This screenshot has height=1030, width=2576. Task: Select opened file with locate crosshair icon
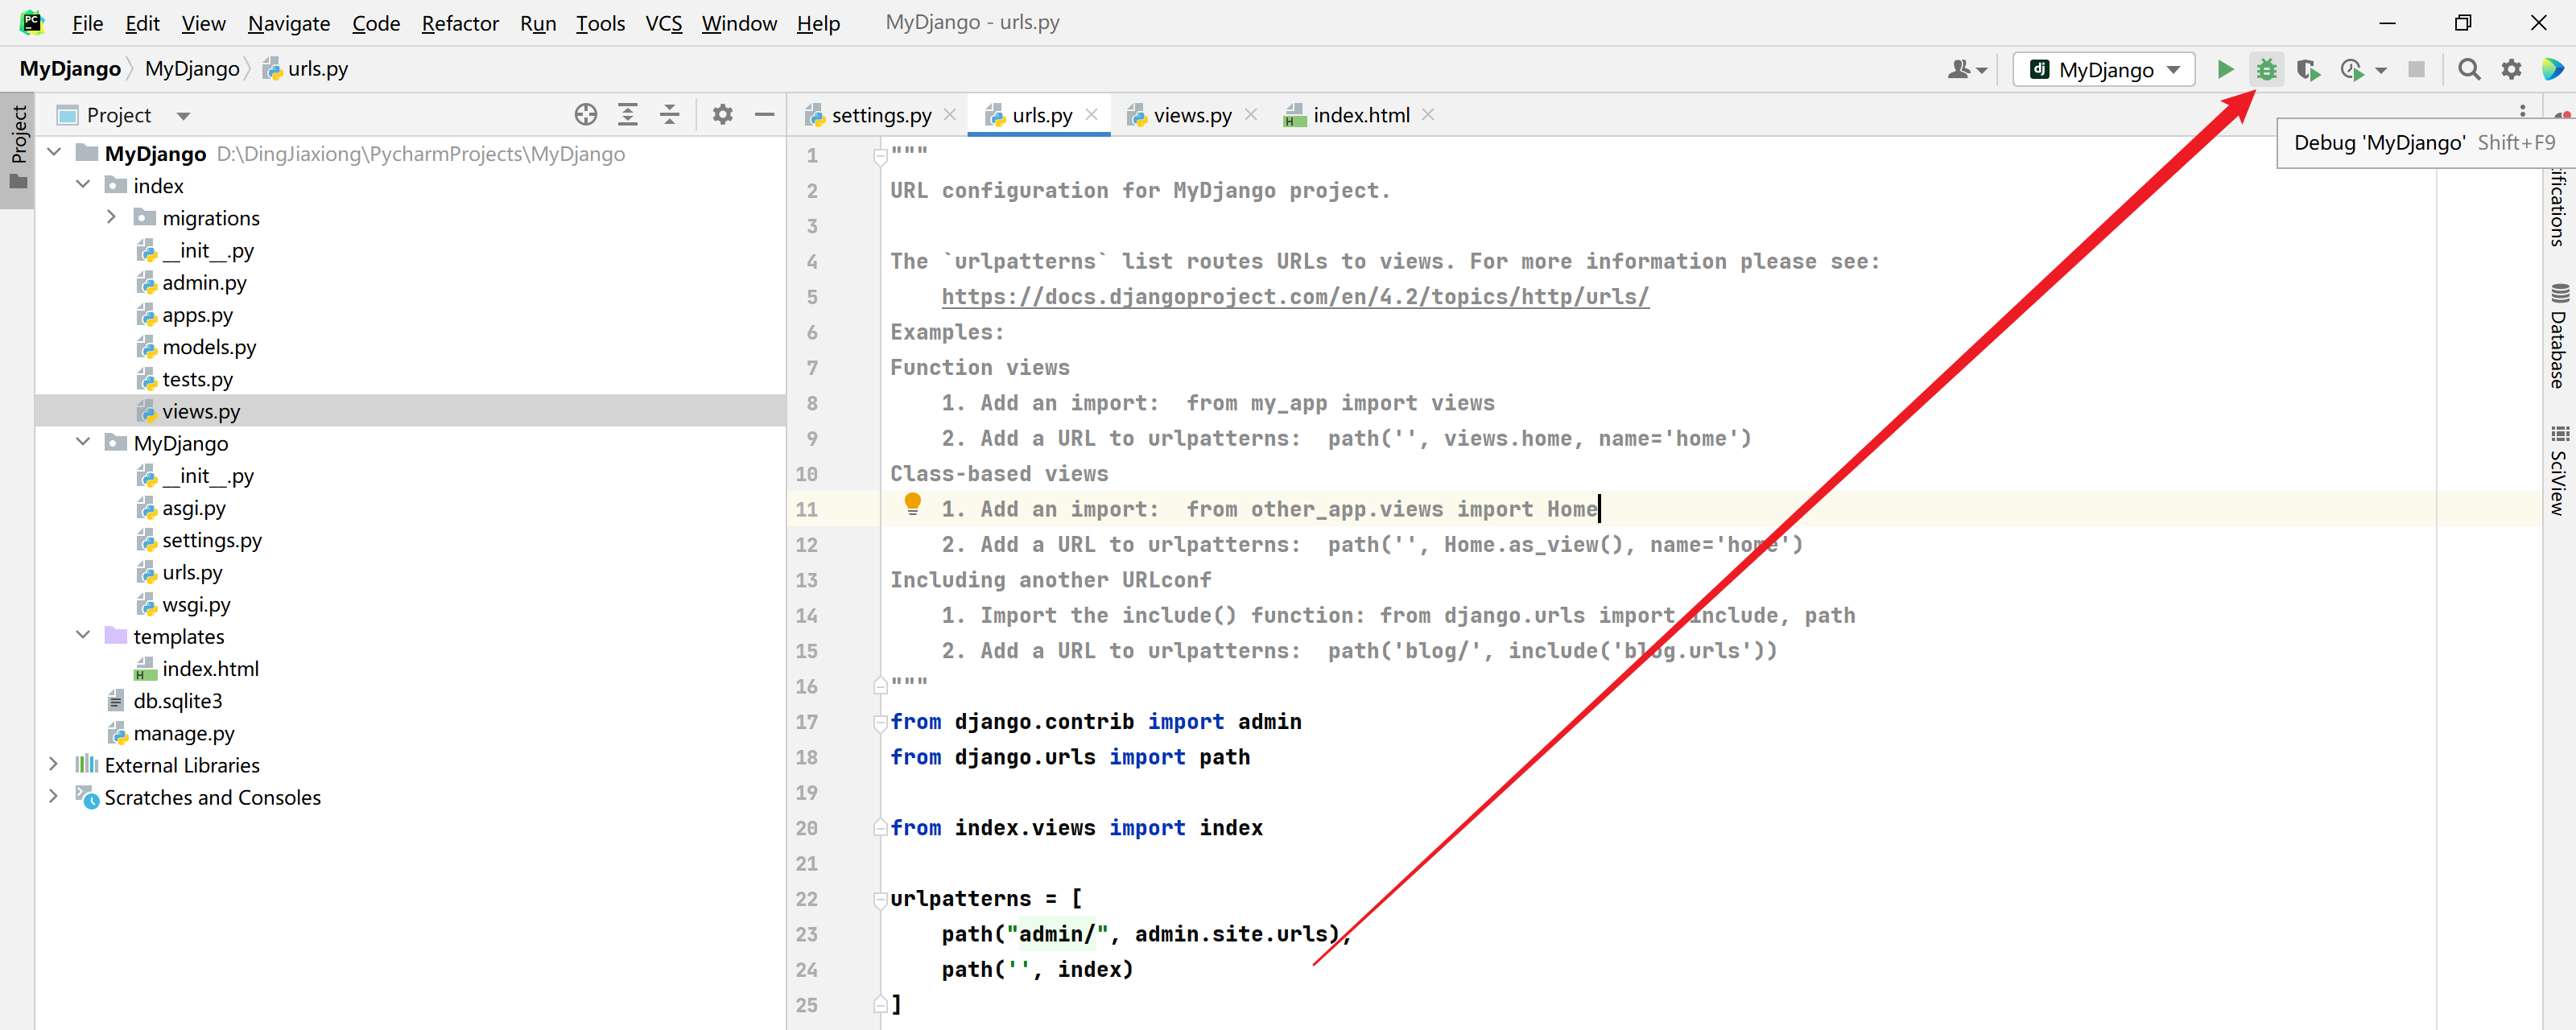pos(586,115)
